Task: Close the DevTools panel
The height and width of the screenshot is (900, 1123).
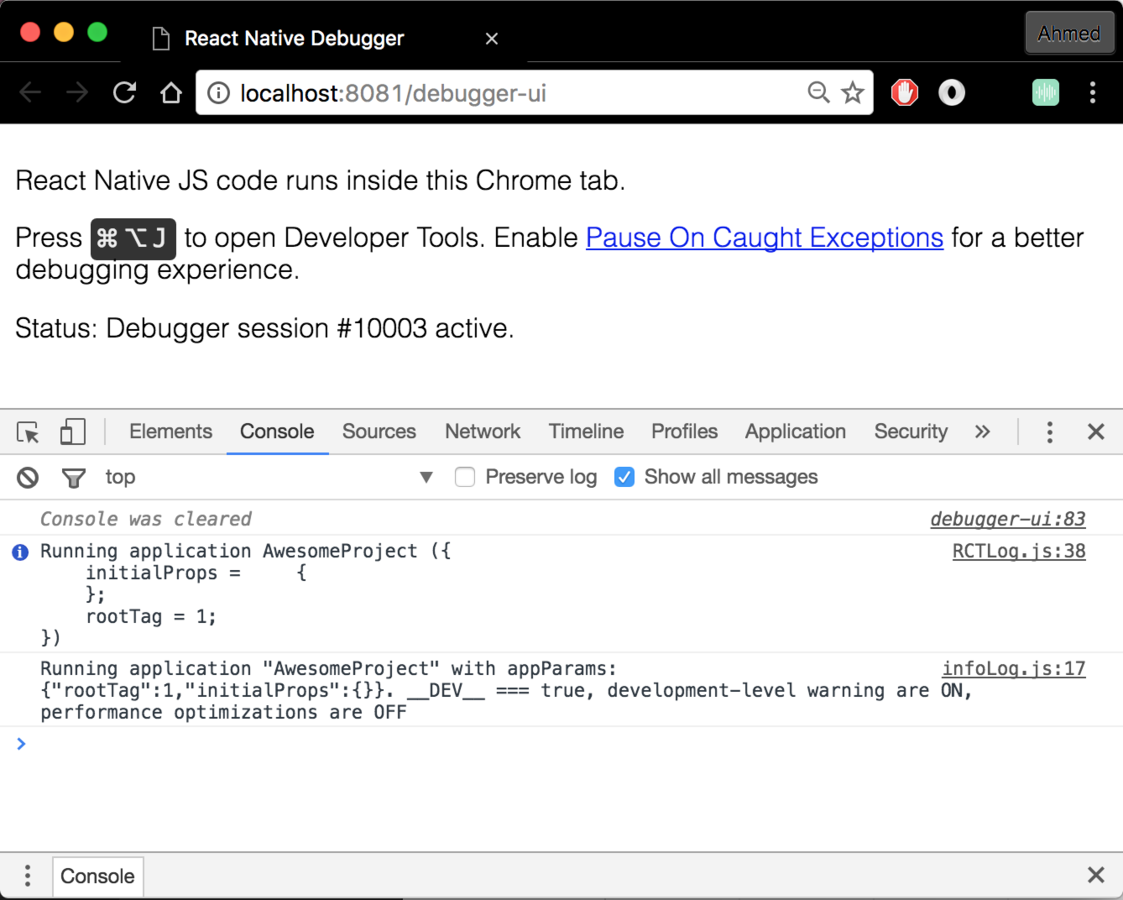Action: [1096, 432]
